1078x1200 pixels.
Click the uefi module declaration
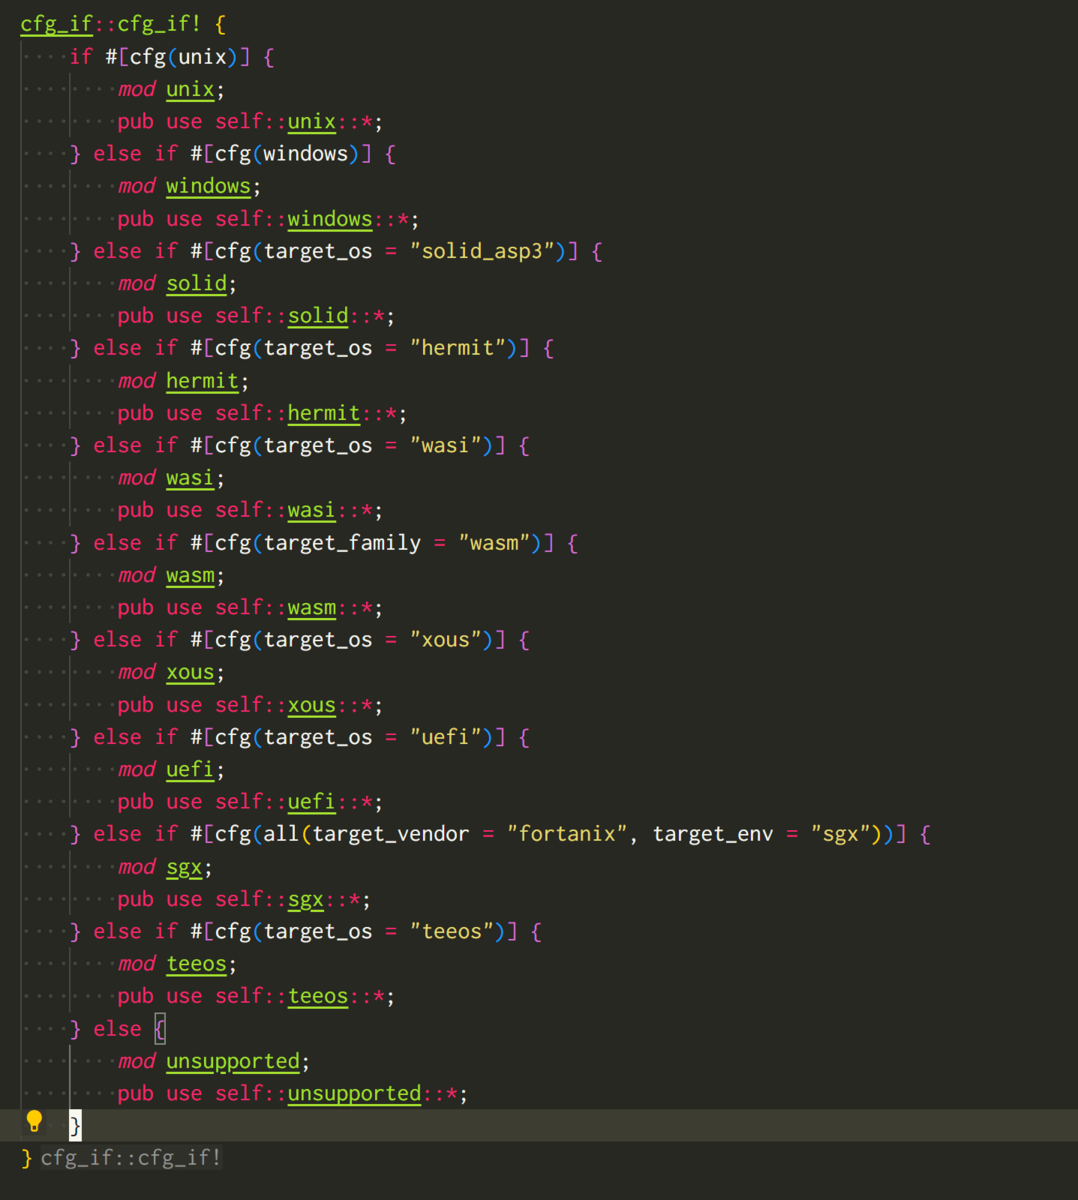[x=190, y=769]
